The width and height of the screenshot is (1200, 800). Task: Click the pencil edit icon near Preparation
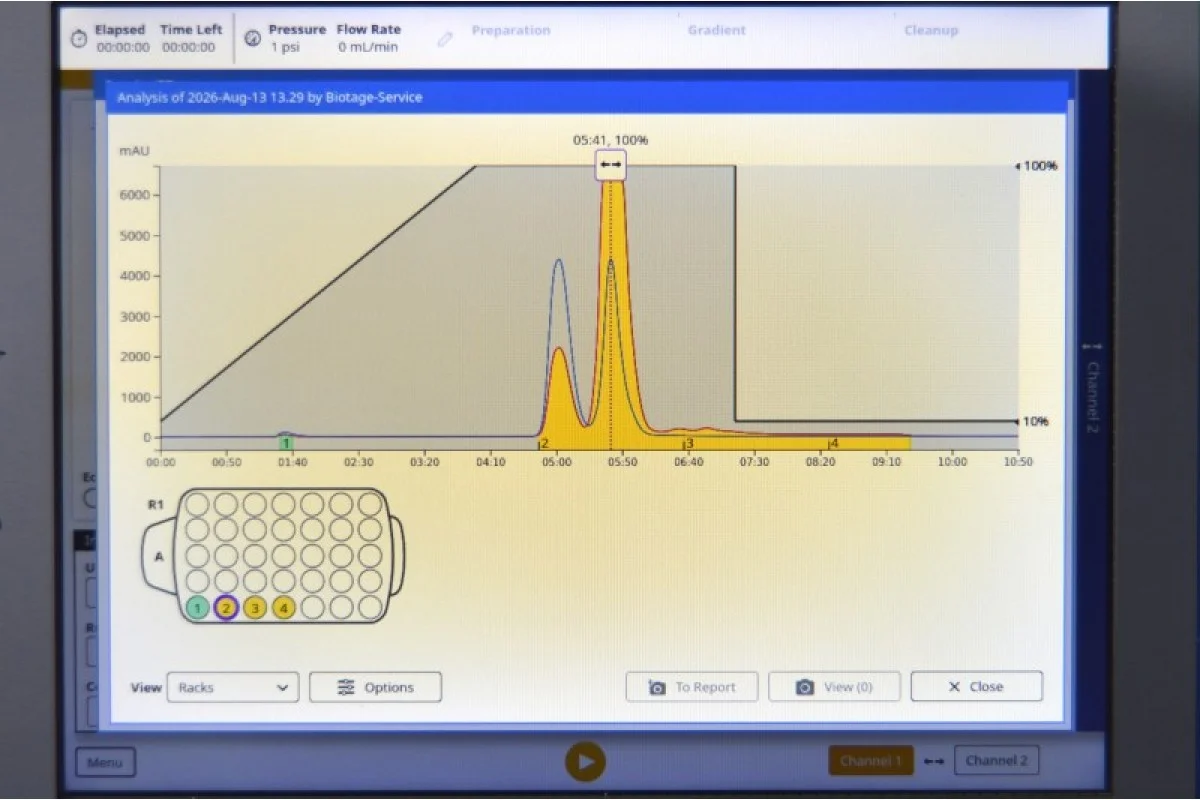pyautogui.click(x=446, y=38)
